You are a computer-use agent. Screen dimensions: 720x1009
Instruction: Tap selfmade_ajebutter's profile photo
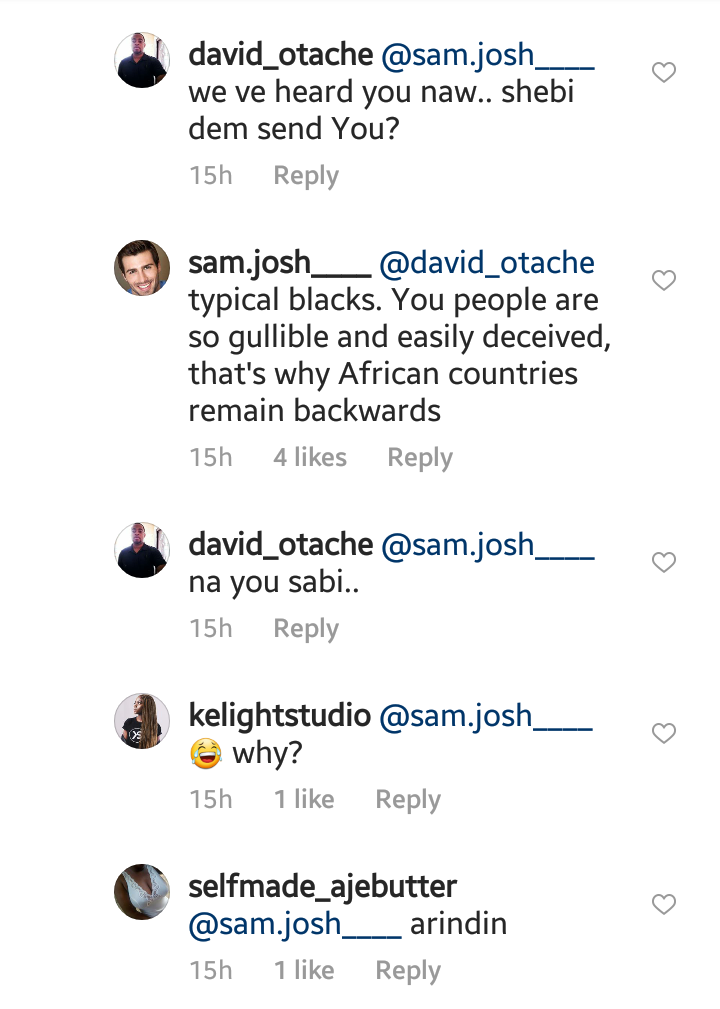(142, 891)
